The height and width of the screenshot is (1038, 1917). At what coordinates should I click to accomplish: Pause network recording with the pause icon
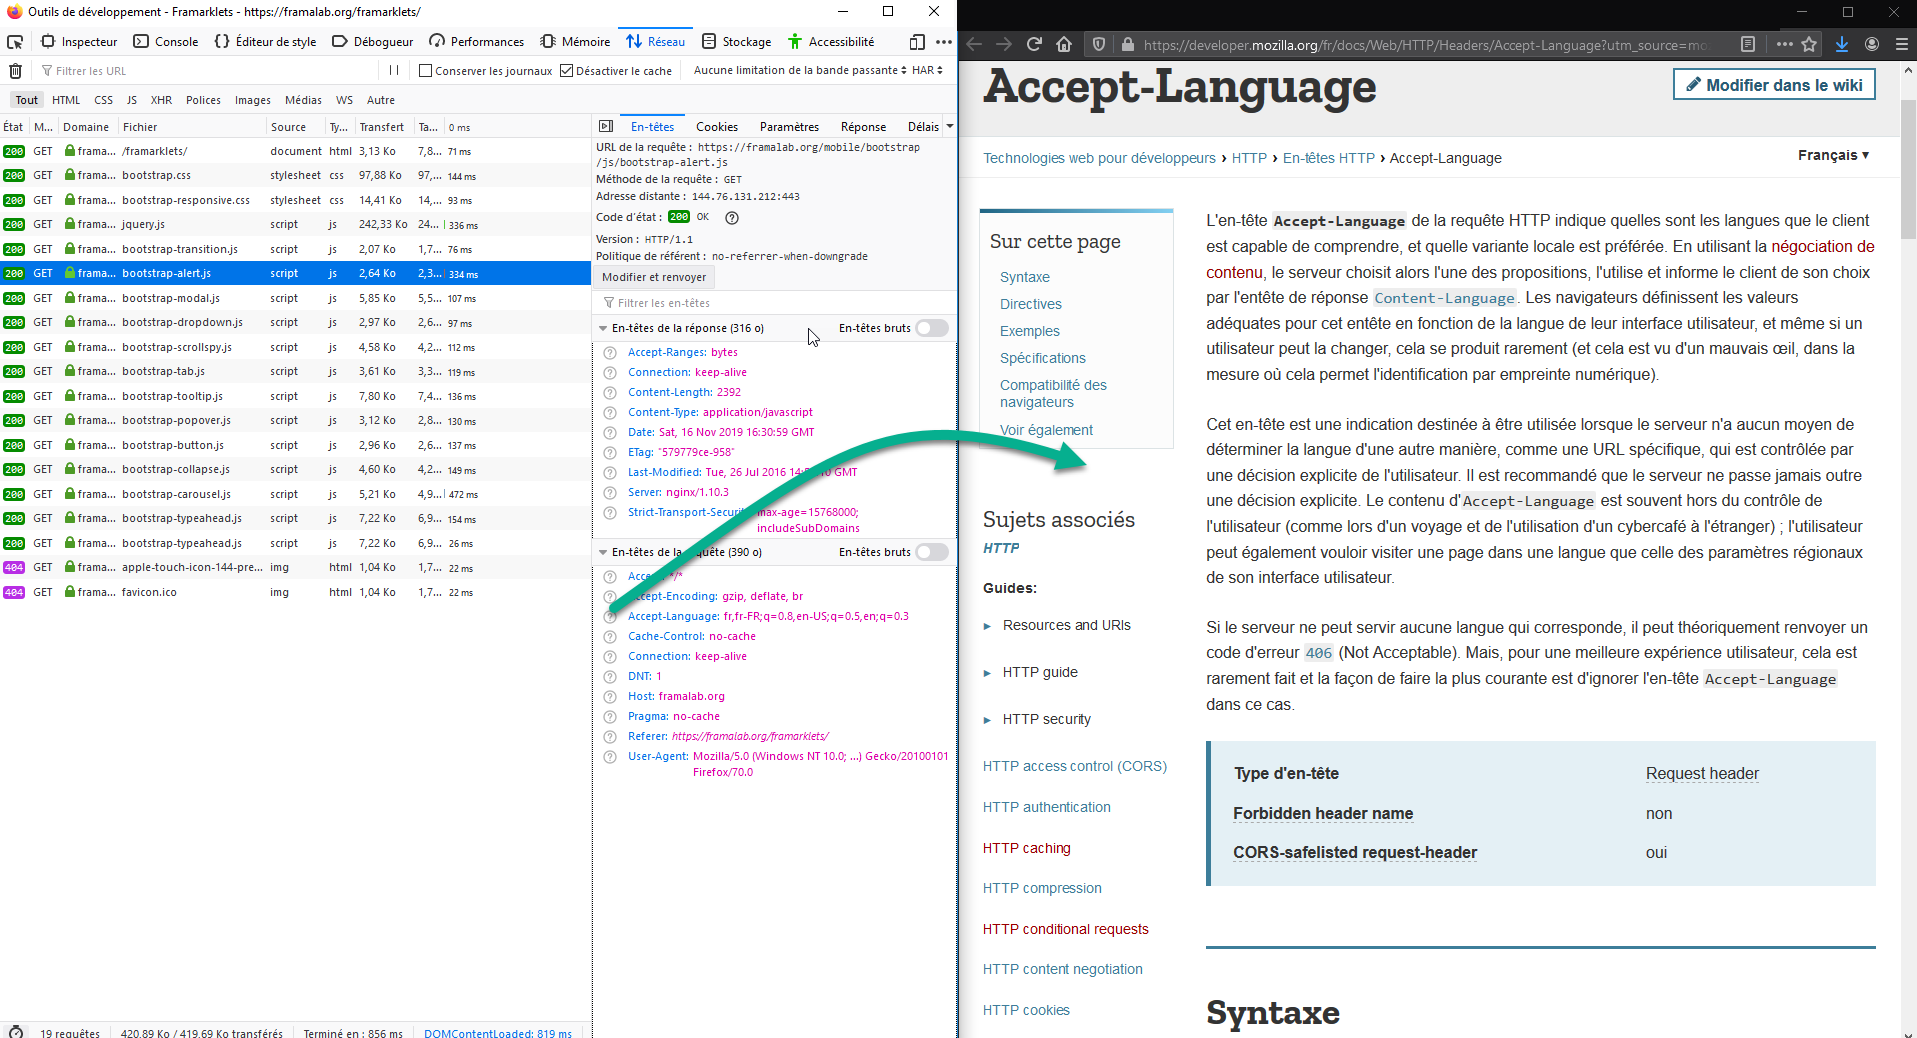[394, 71]
